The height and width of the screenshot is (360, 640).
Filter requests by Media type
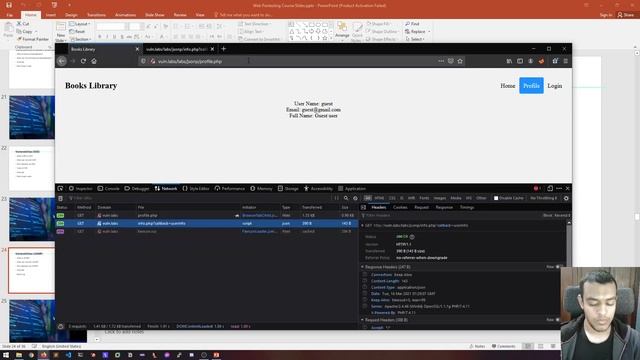pos(456,198)
